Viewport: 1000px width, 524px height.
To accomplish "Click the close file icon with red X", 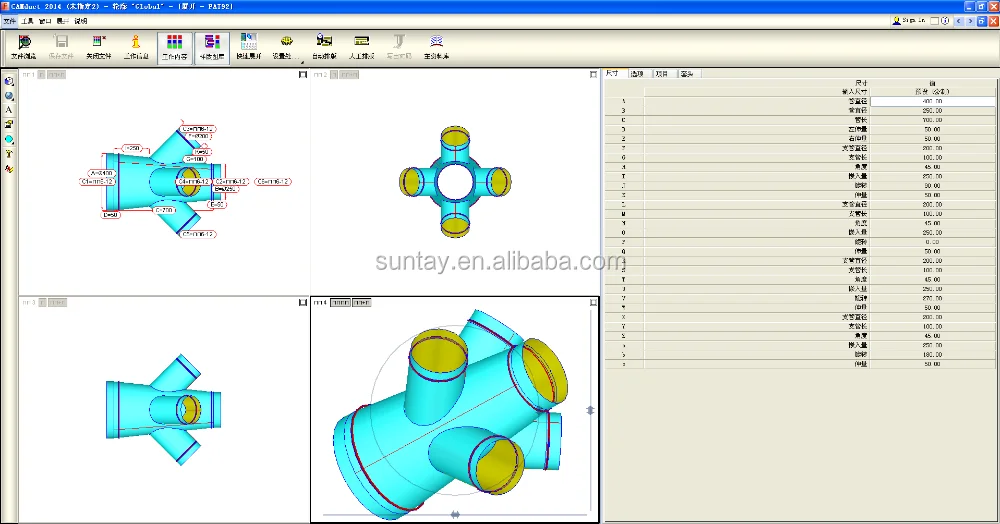I will 99,42.
